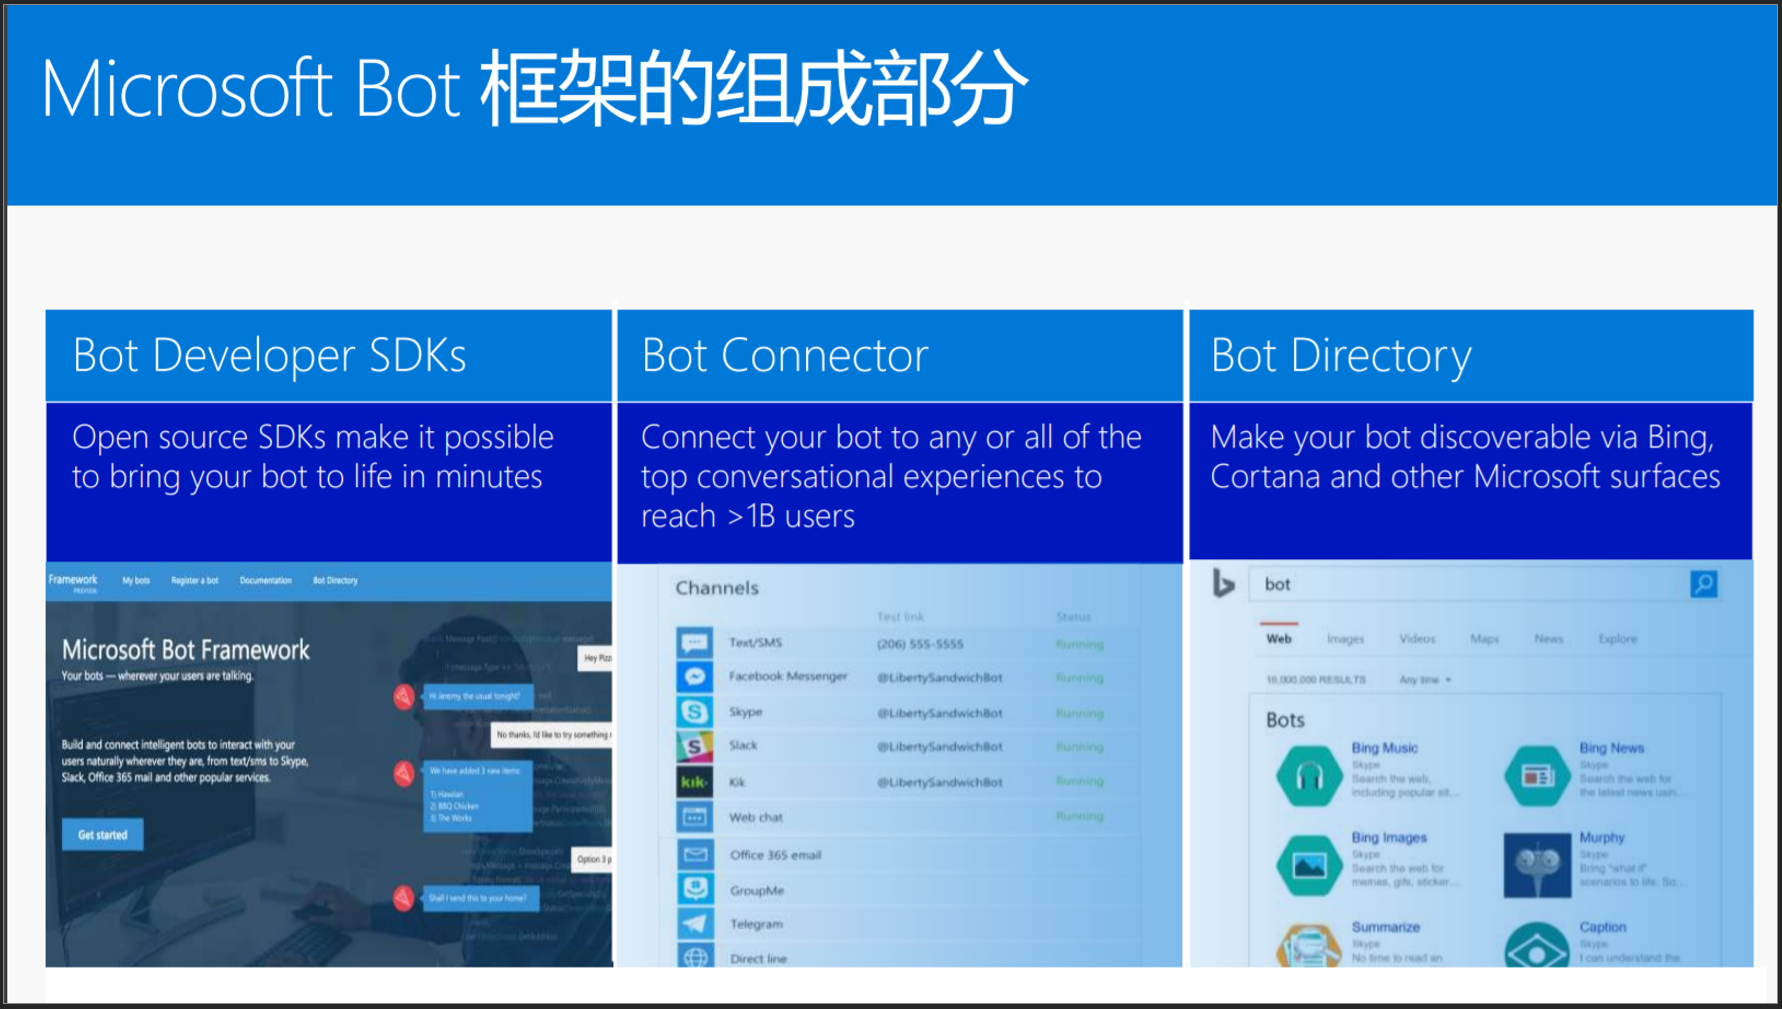
Task: Select the Telegram channel icon
Action: pos(694,923)
